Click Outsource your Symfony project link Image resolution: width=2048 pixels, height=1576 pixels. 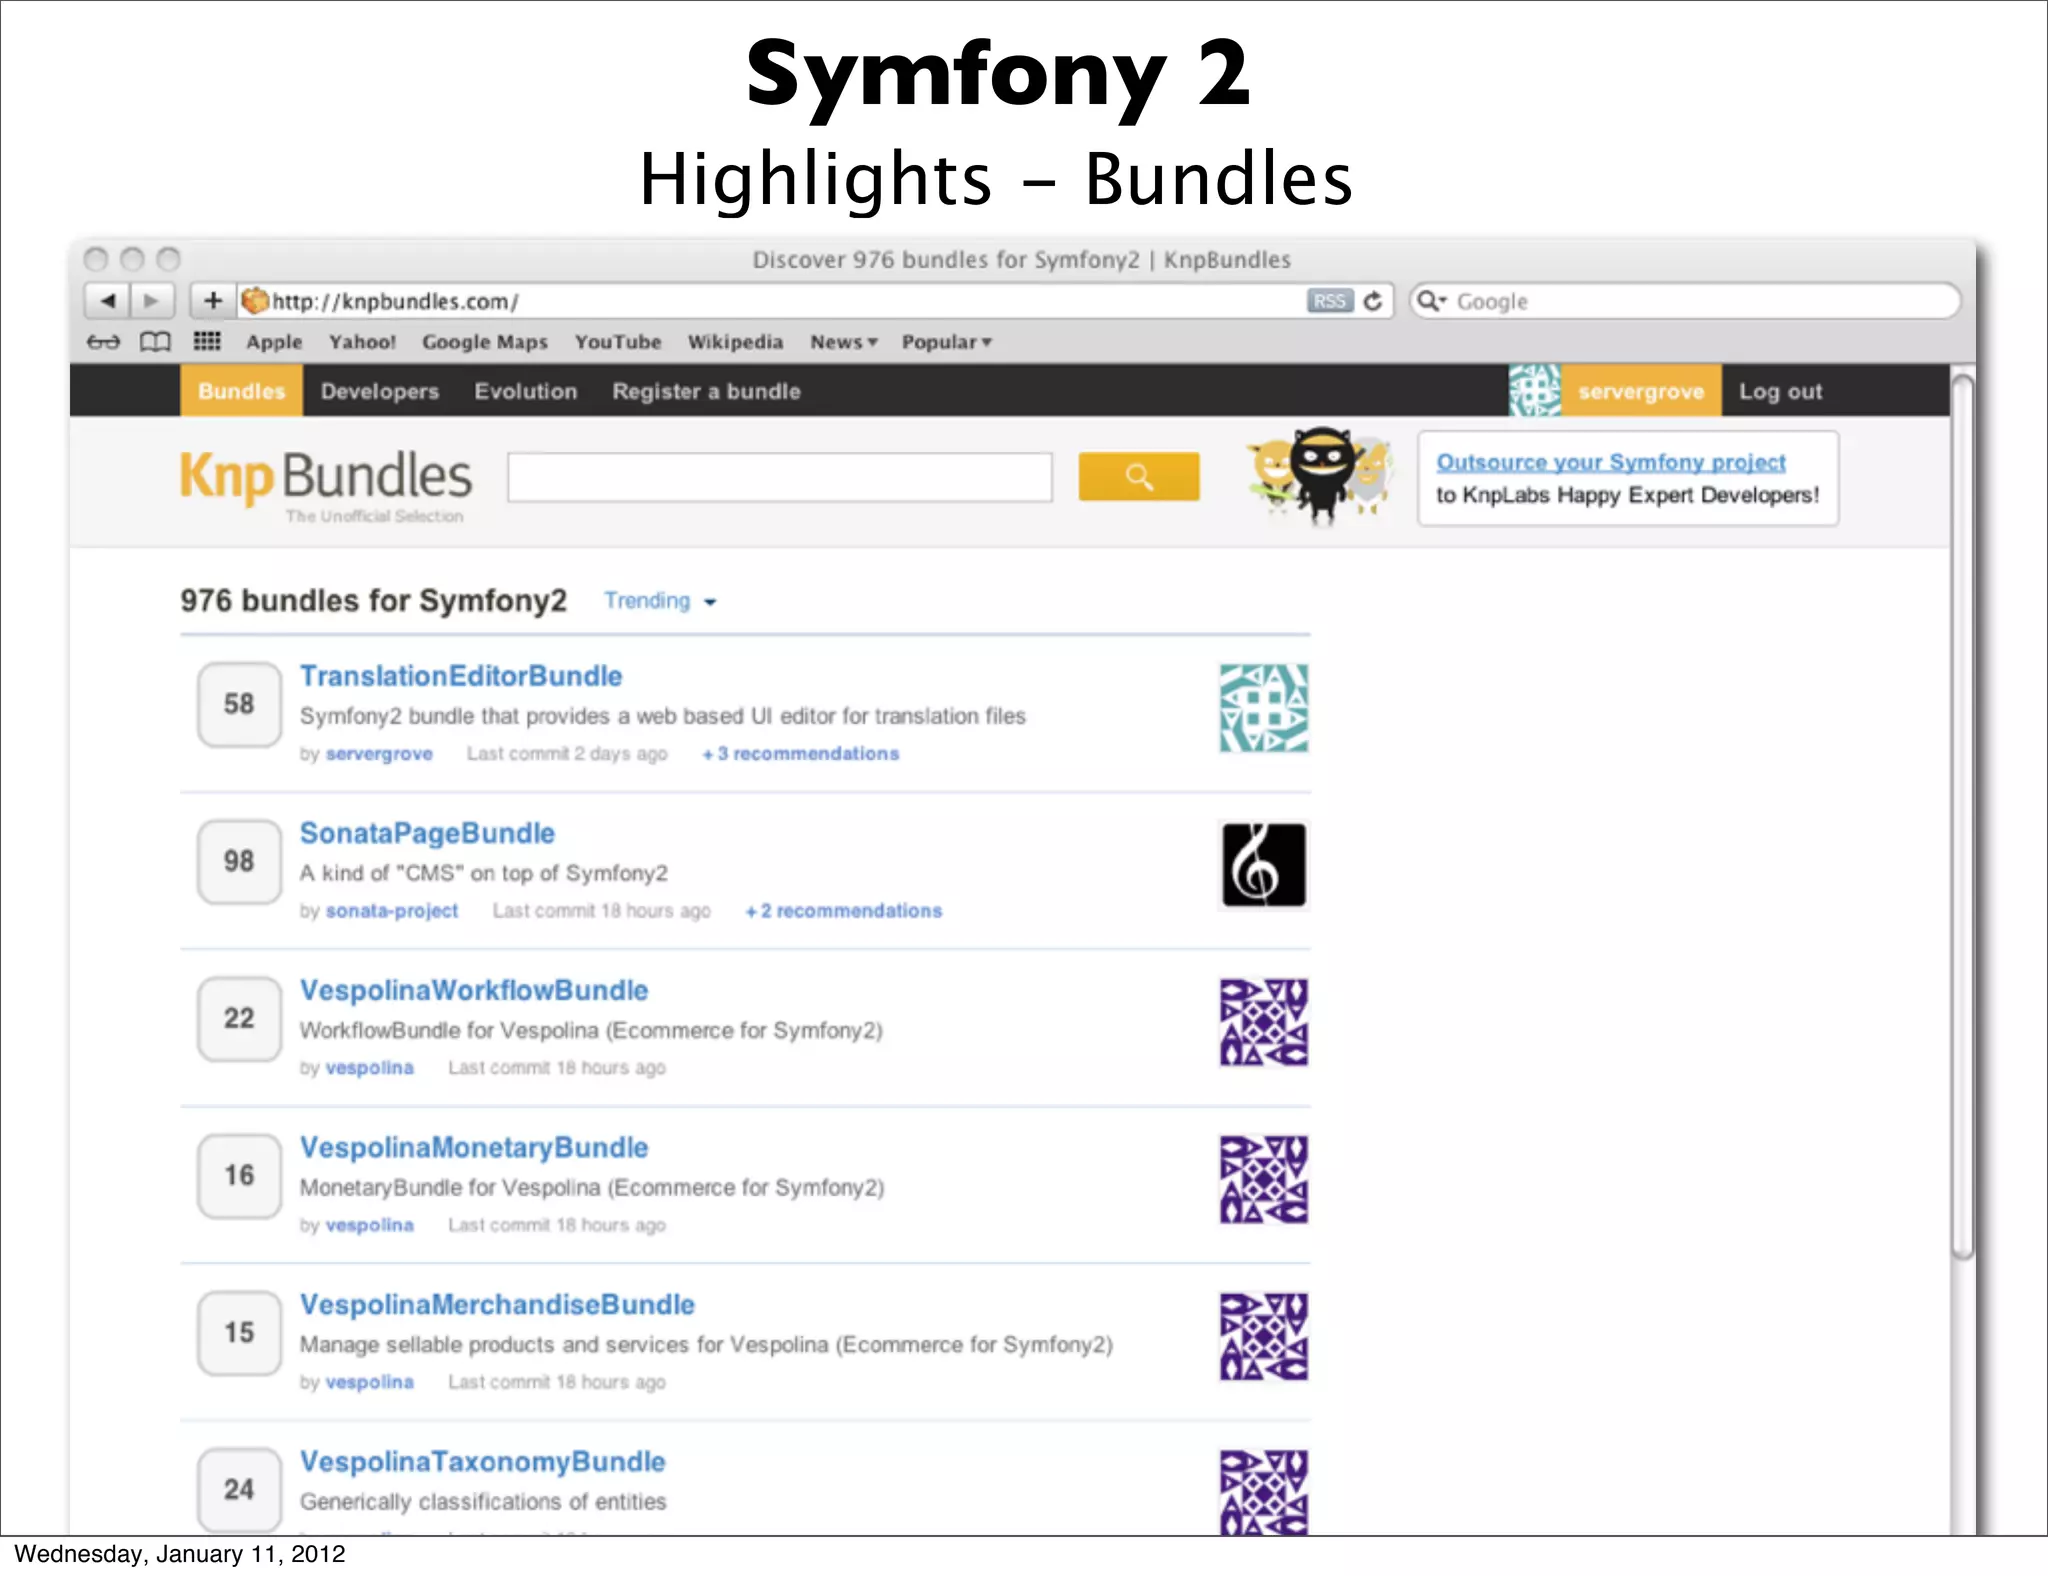[1611, 462]
